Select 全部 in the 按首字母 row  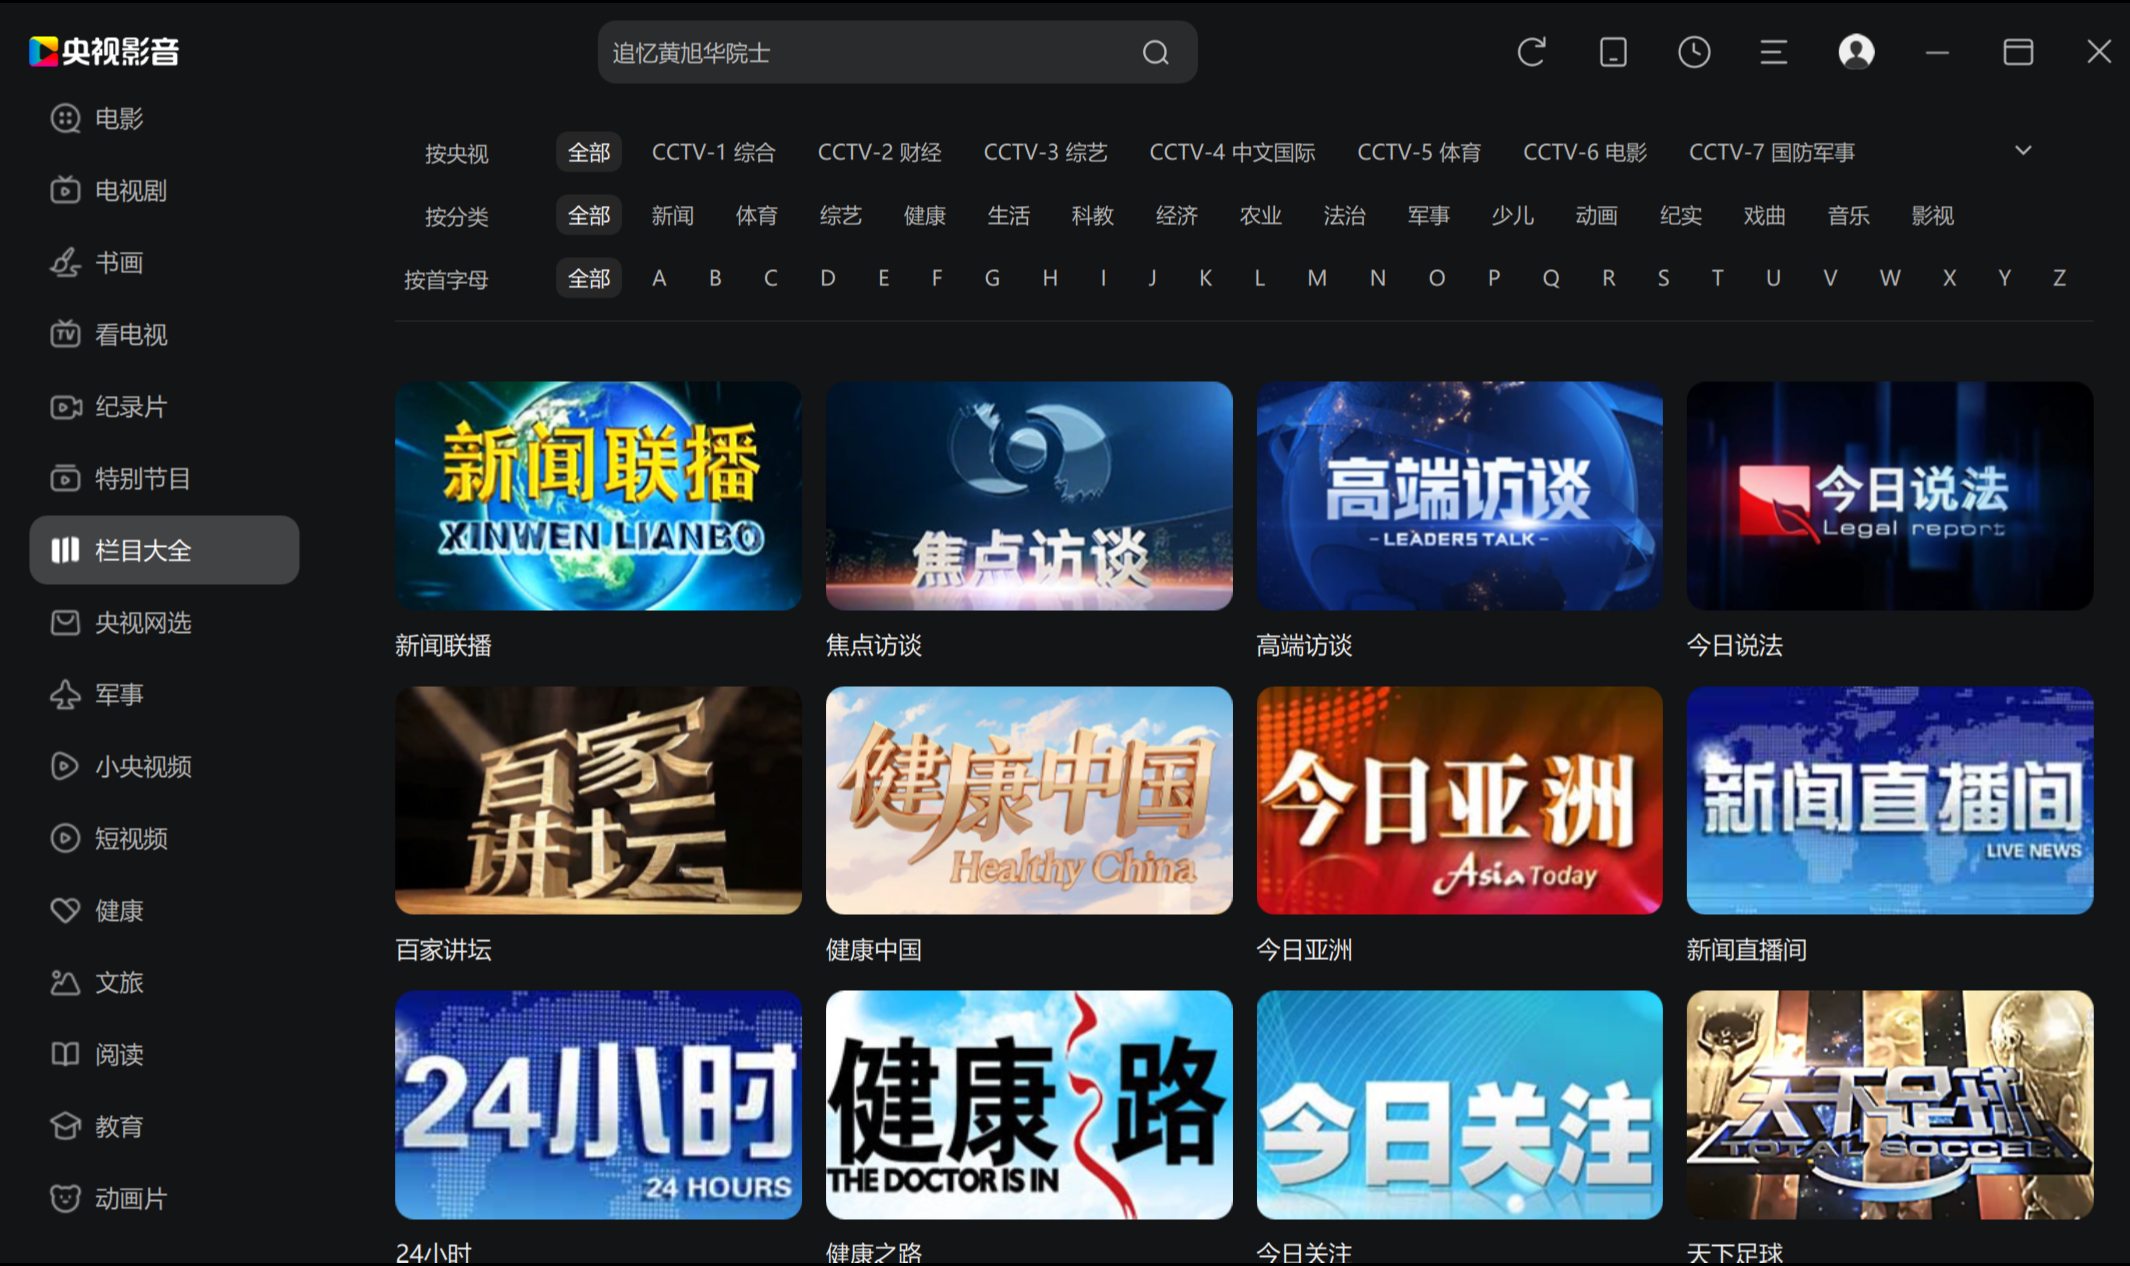(x=589, y=278)
